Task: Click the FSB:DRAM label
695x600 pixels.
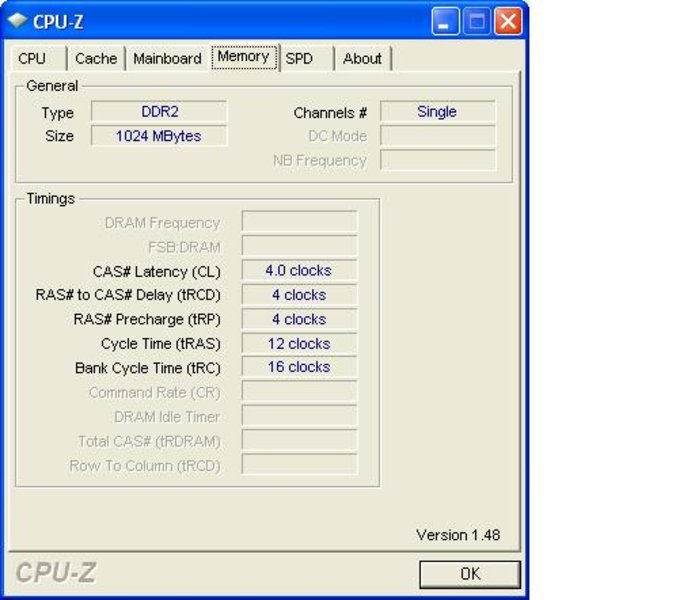Action: click(x=184, y=247)
